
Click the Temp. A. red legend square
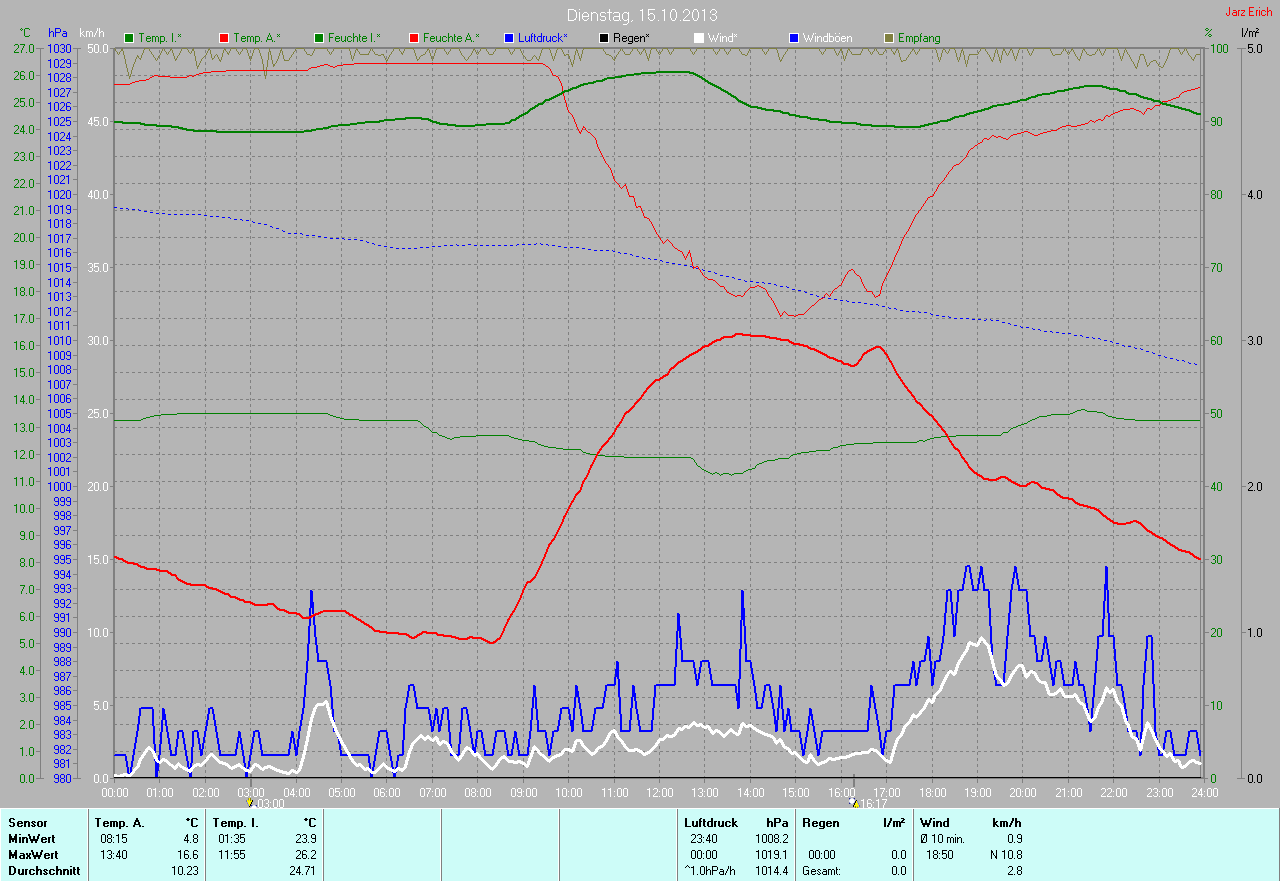click(224, 38)
